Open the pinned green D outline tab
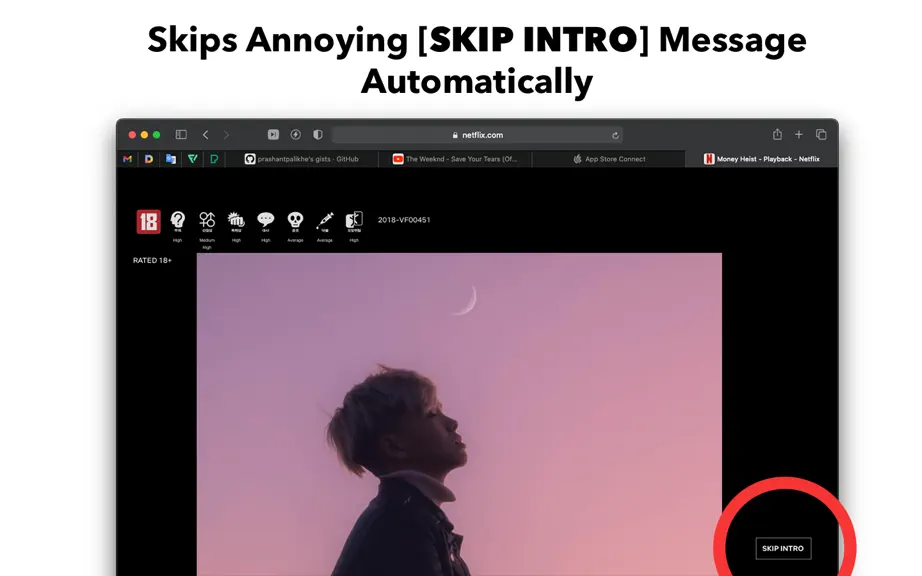 click(214, 159)
